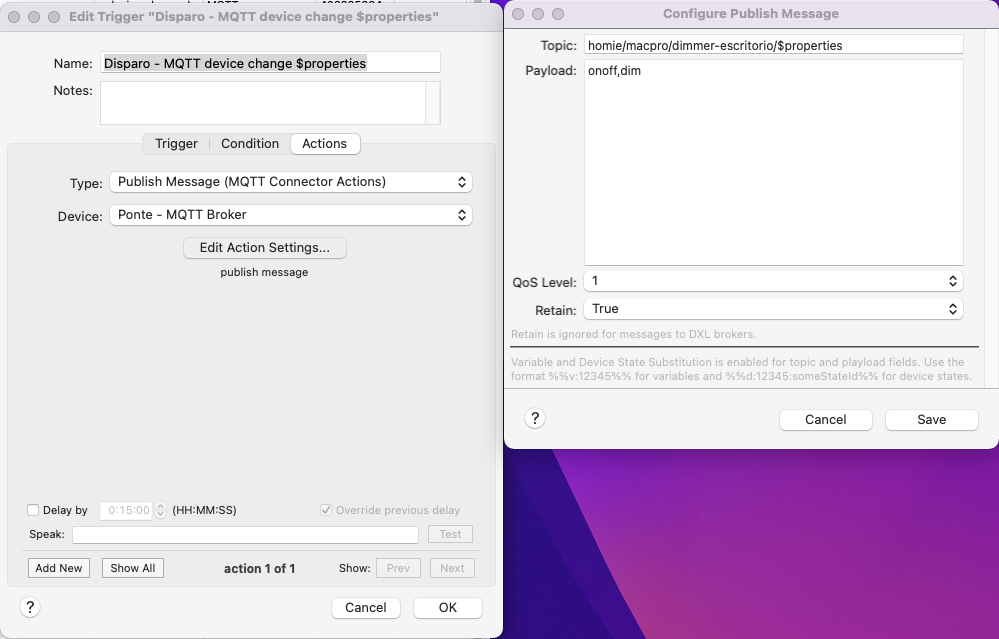
Task: Click the Topic input field
Action: click(x=773, y=45)
